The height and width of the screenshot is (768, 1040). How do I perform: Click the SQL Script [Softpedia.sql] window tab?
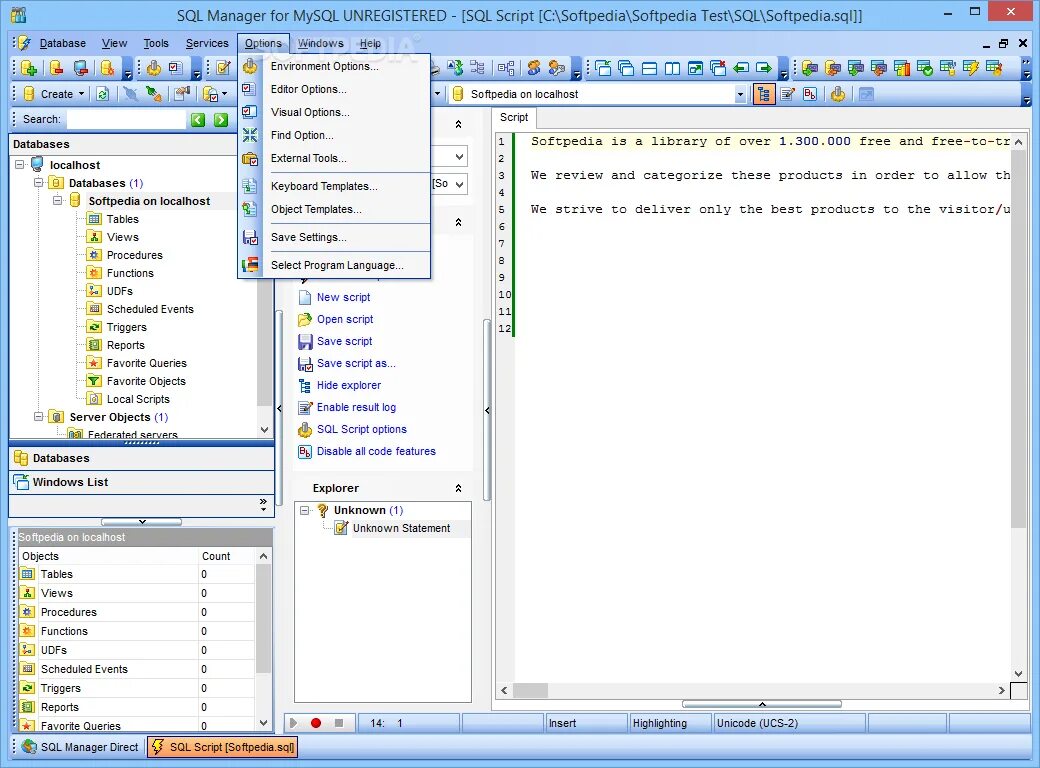pos(223,747)
